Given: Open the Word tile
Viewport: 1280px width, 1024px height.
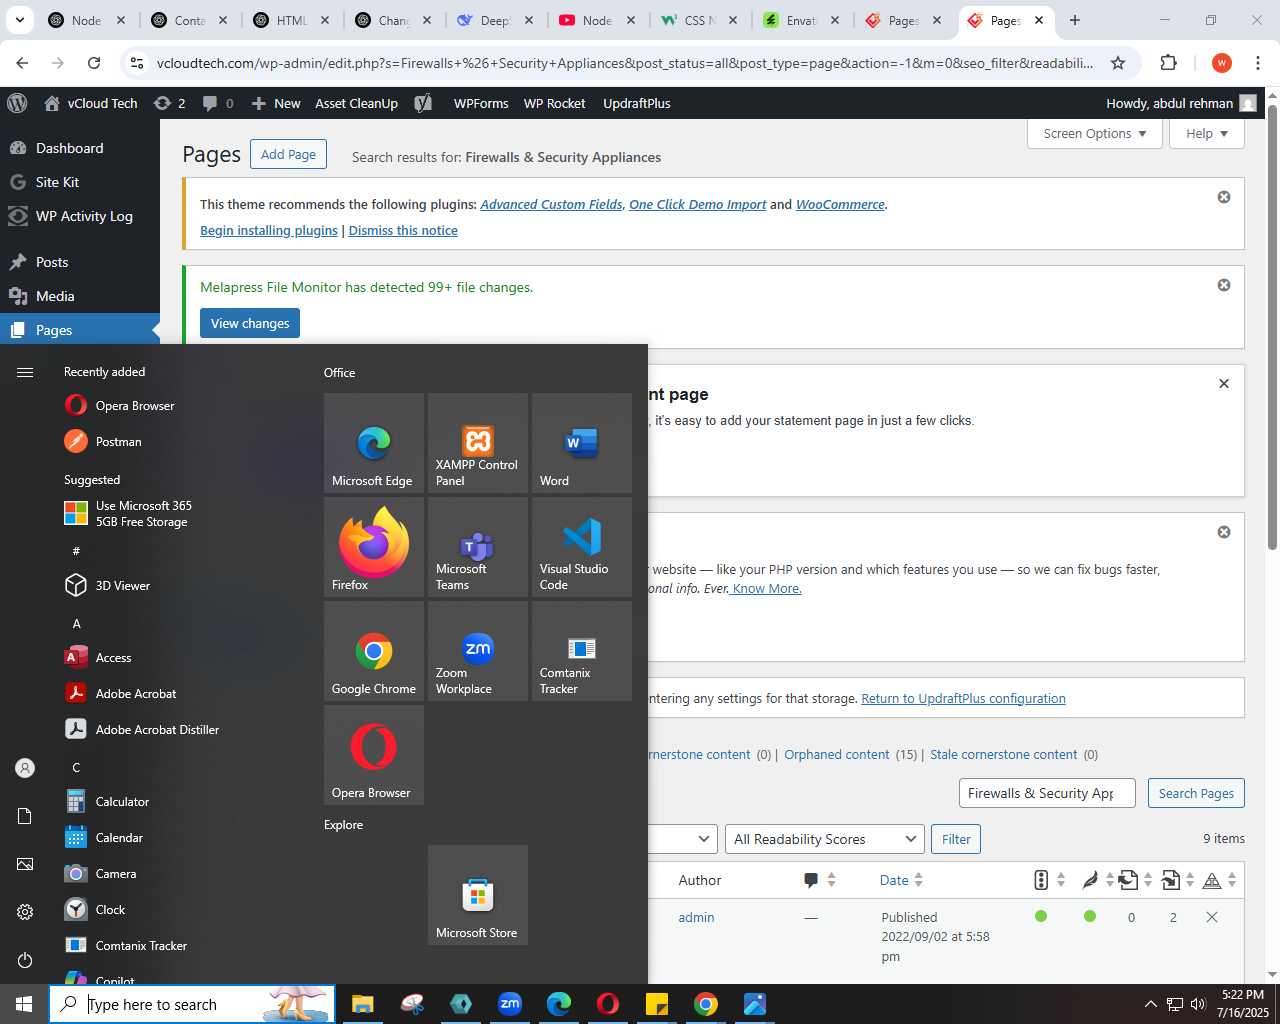Looking at the screenshot, I should click(582, 443).
